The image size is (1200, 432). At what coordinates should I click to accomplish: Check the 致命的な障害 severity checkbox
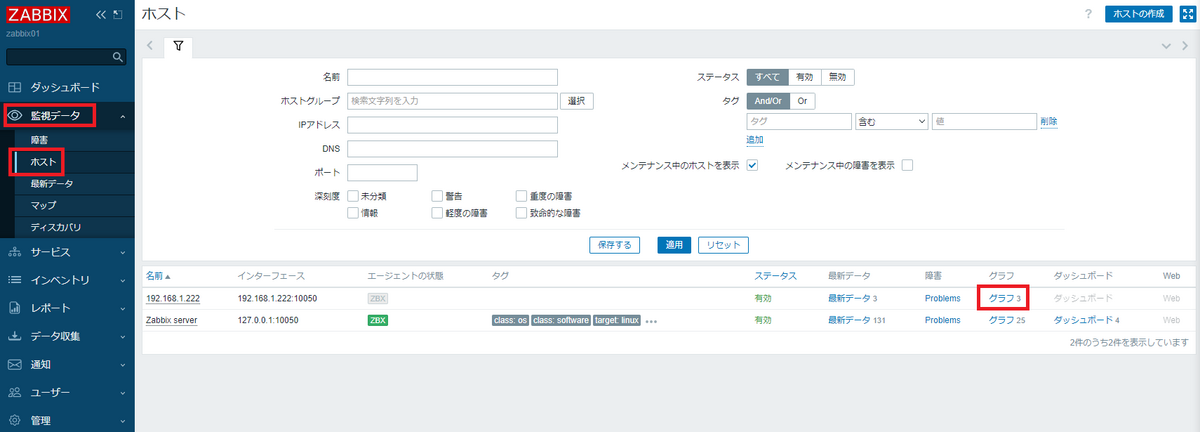pos(522,213)
